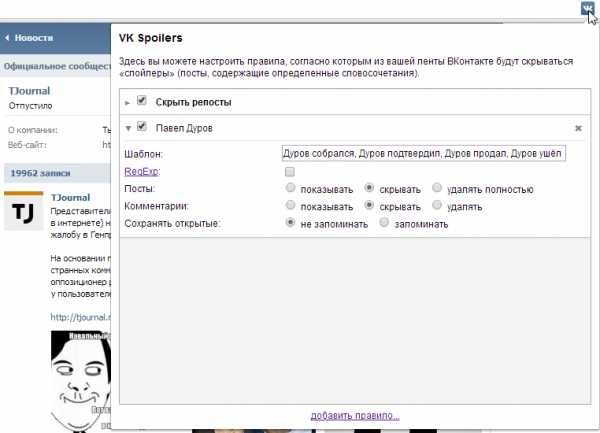Choose запоминать for saved open spoilers
Viewport: 600px width, 433px height.
pyautogui.click(x=384, y=222)
